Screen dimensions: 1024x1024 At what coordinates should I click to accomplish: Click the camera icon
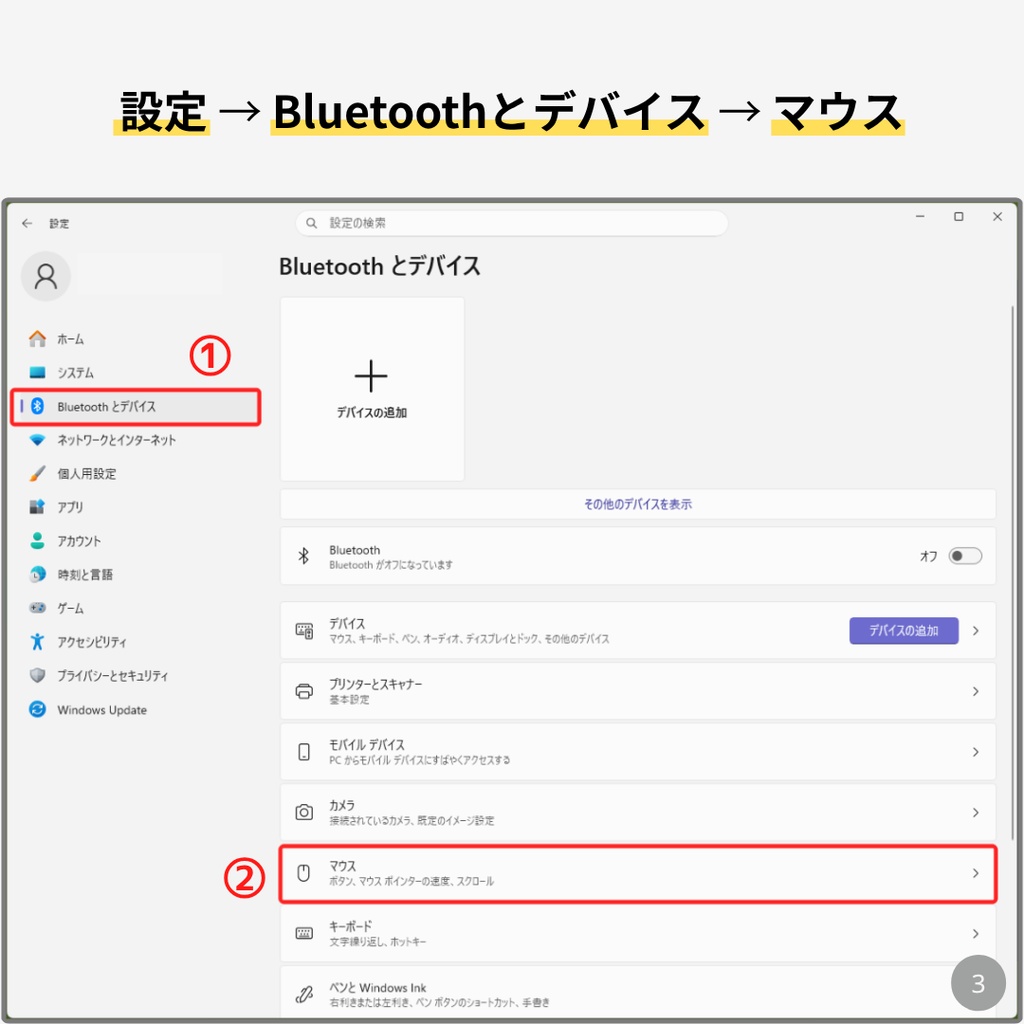click(304, 812)
